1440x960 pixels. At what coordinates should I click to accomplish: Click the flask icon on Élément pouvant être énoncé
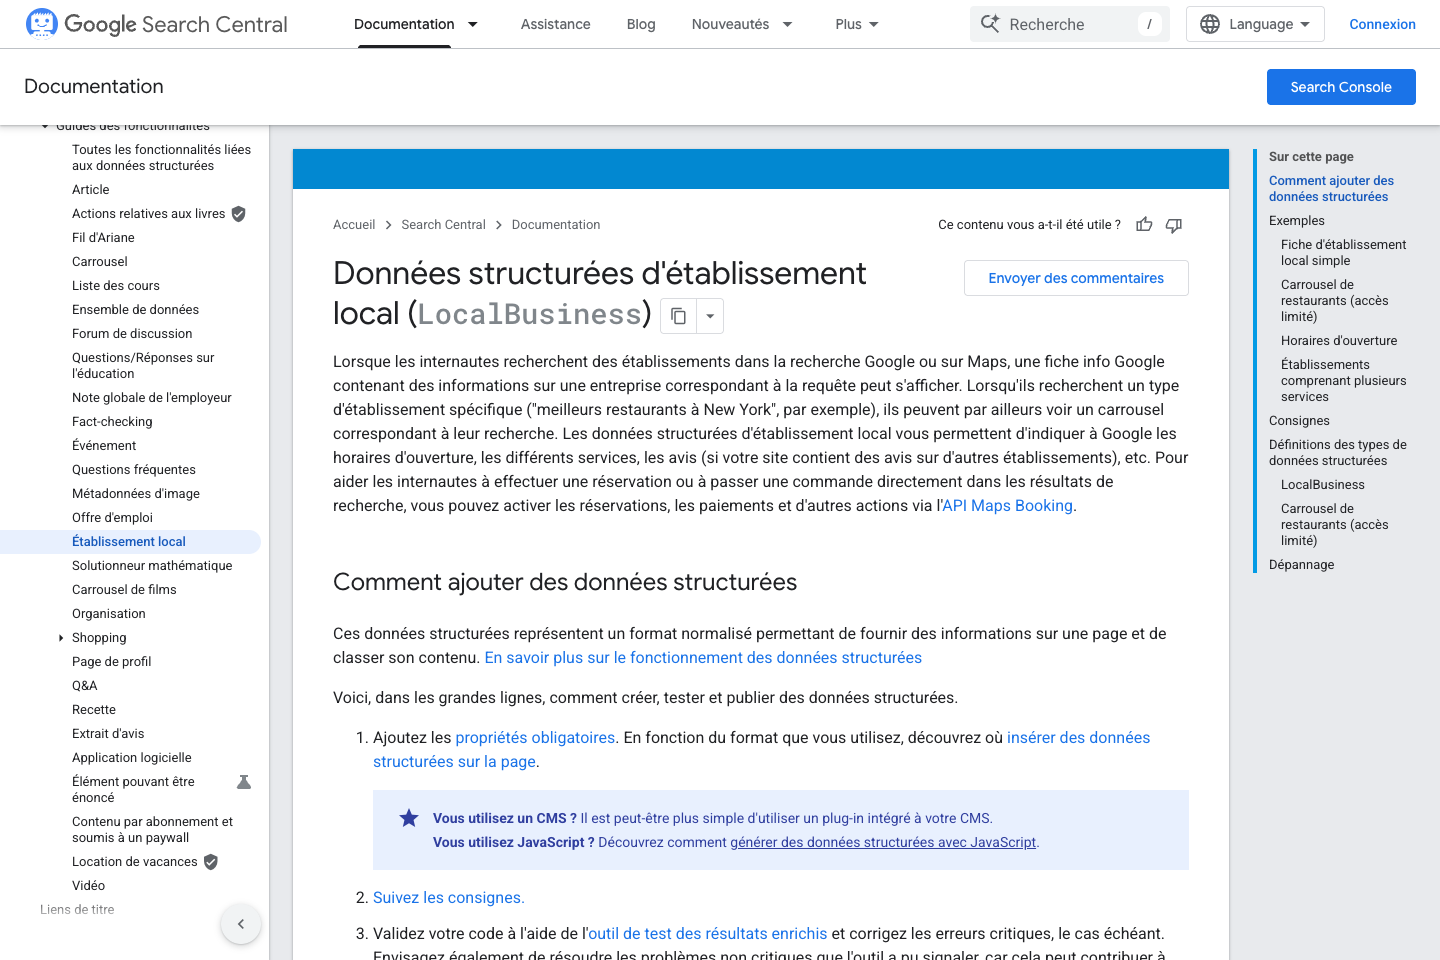[242, 781]
